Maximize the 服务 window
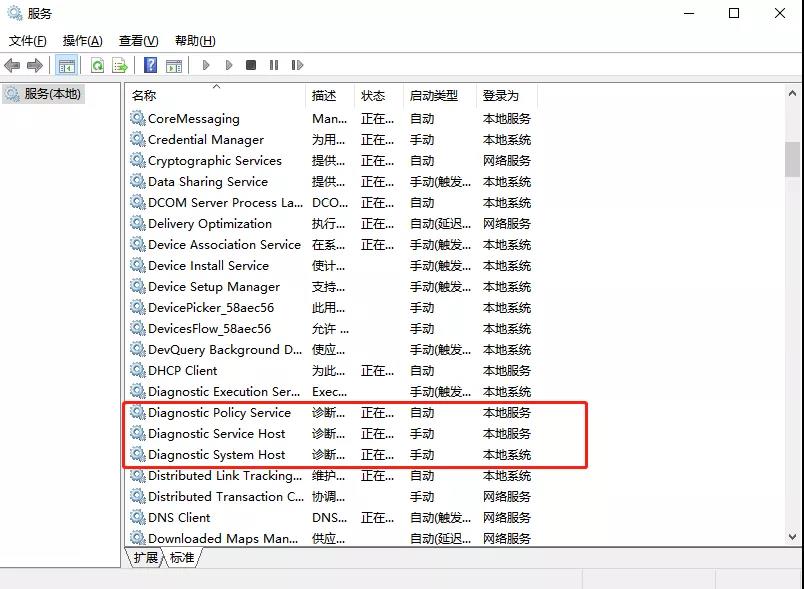804x589 pixels. [734, 13]
